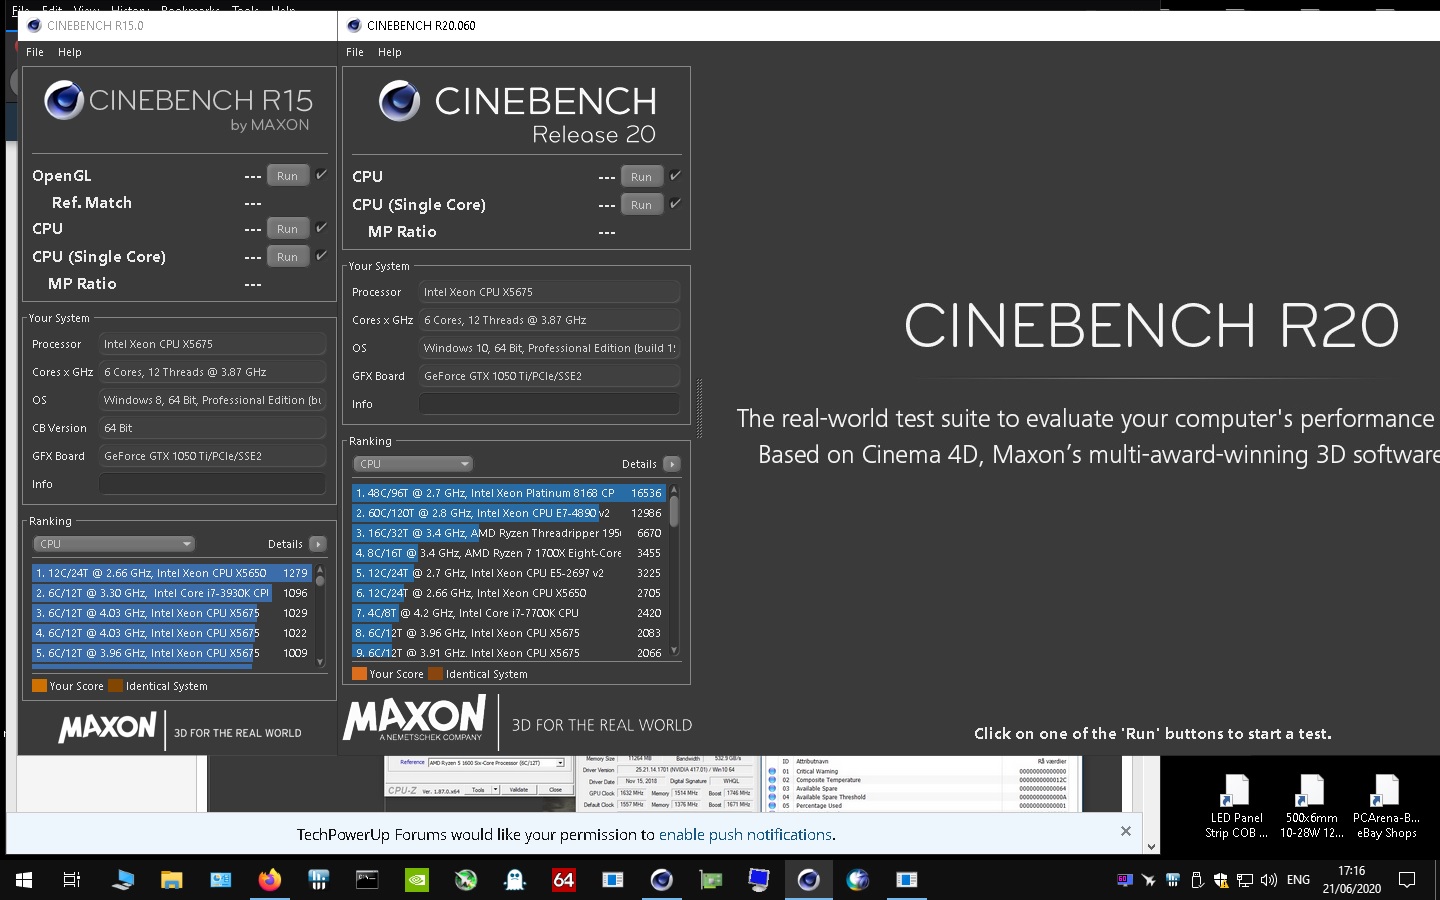1440x900 pixels.
Task: Click the airplane icon in system tray
Action: 1149,880
